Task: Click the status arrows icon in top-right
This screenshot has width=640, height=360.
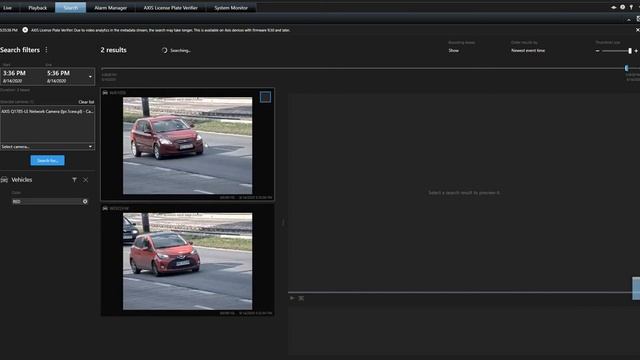Action: pos(613,7)
